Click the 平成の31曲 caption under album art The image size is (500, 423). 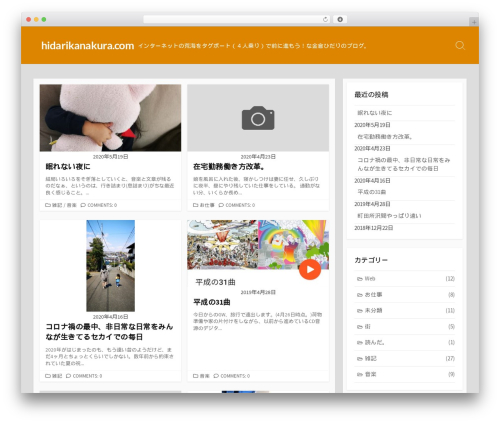215,282
